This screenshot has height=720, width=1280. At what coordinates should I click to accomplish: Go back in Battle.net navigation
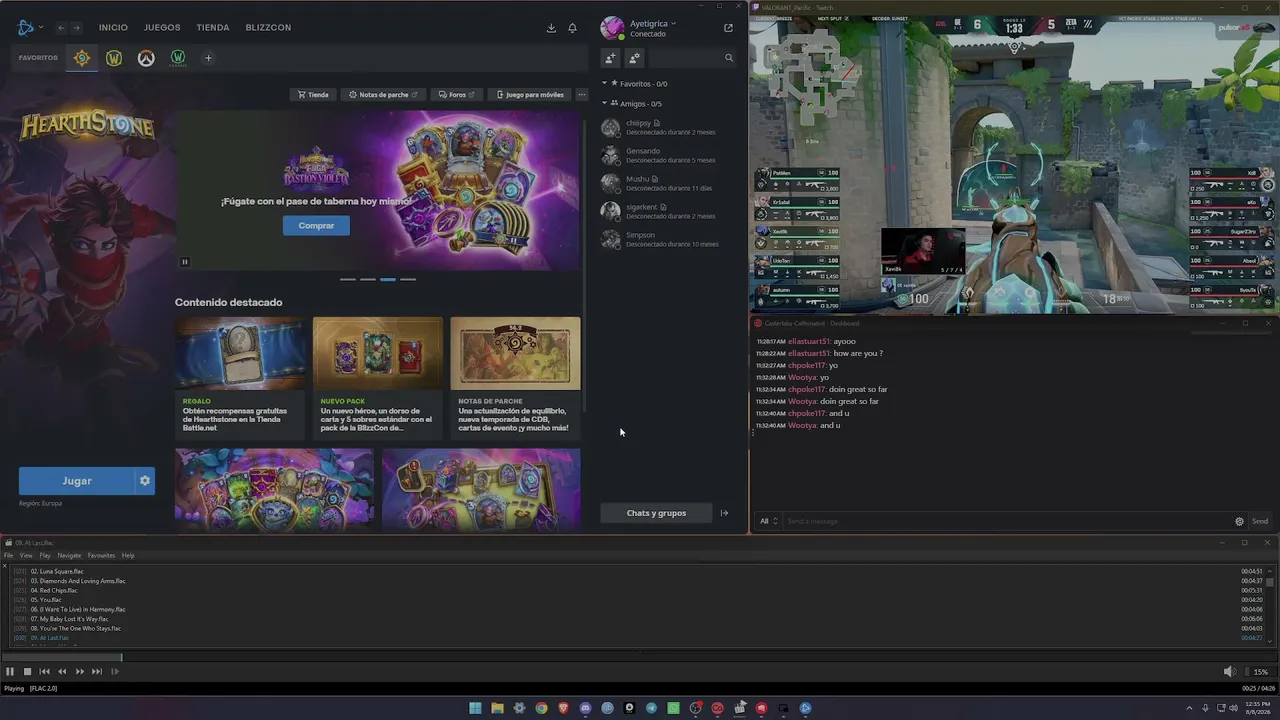[62, 28]
